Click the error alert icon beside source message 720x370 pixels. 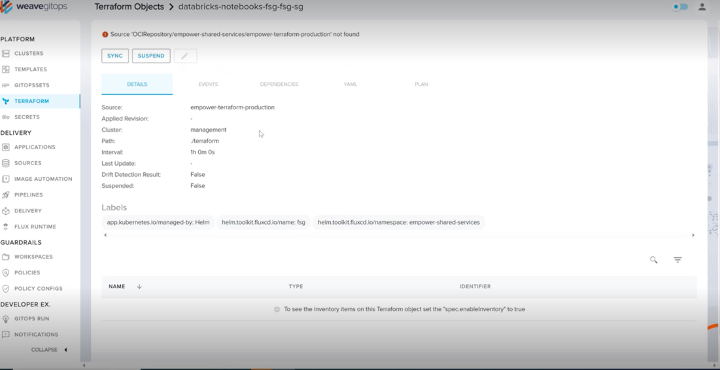105,34
